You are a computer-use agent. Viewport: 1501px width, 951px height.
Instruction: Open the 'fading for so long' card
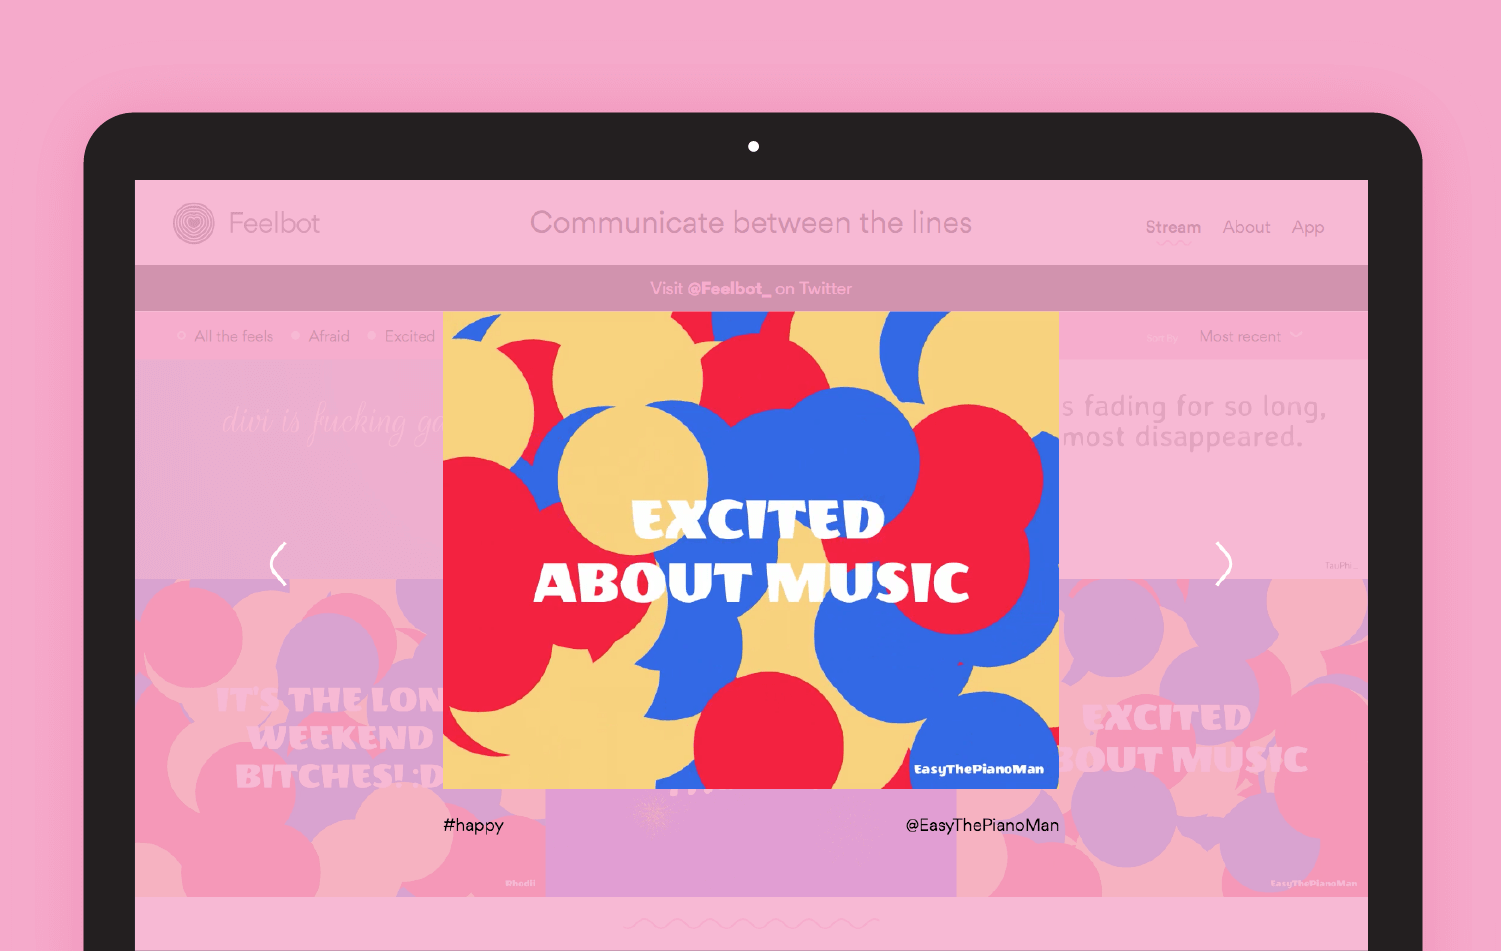click(1213, 469)
